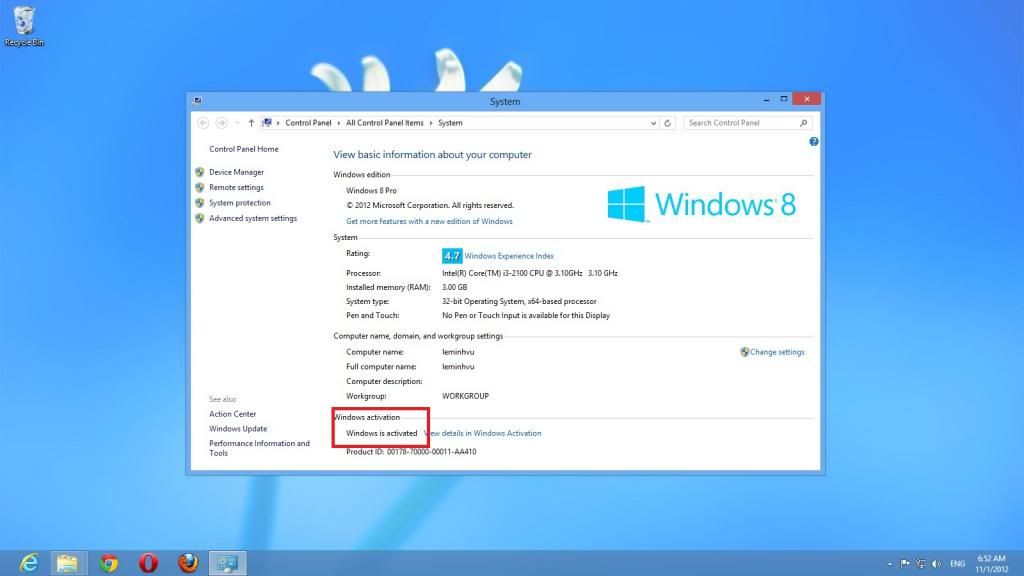Open the taskbar clock and date

coord(991,564)
